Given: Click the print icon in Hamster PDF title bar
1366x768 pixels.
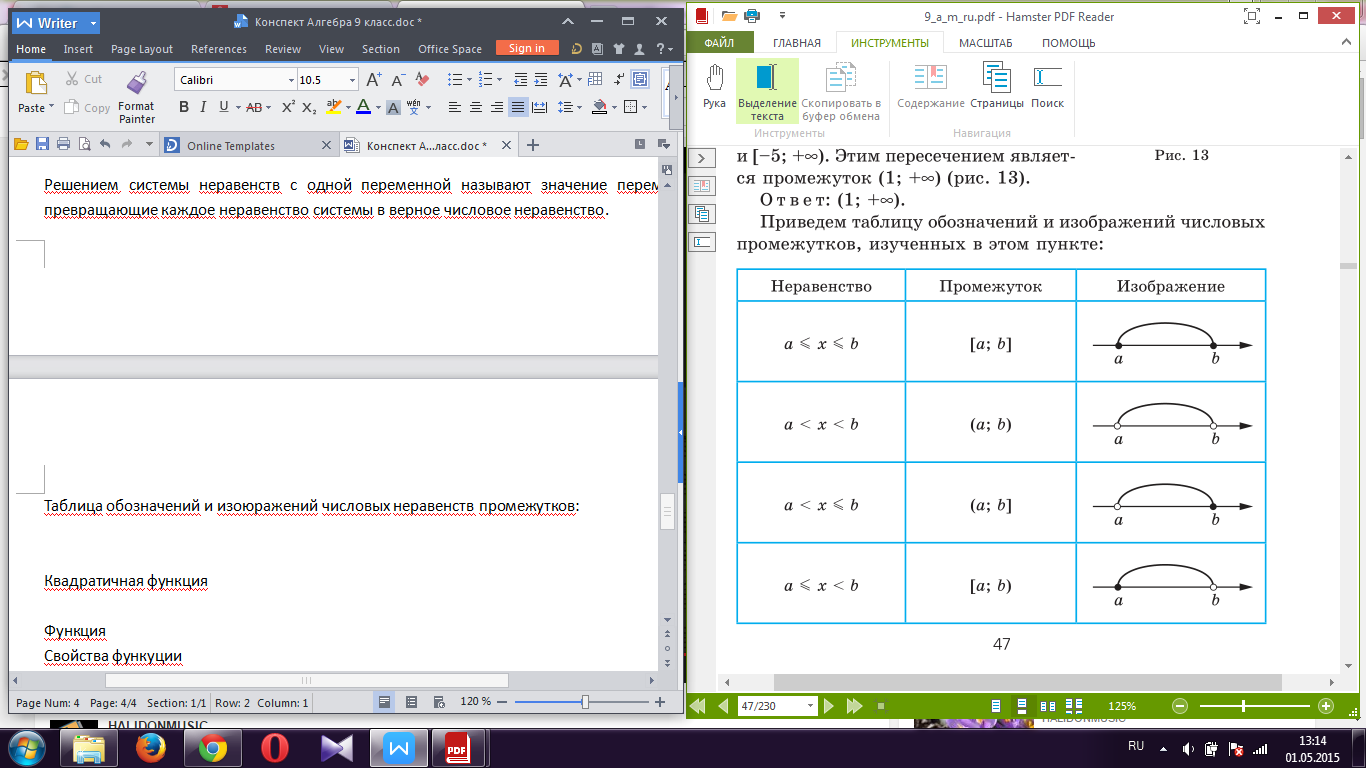Looking at the screenshot, I should coord(752,15).
